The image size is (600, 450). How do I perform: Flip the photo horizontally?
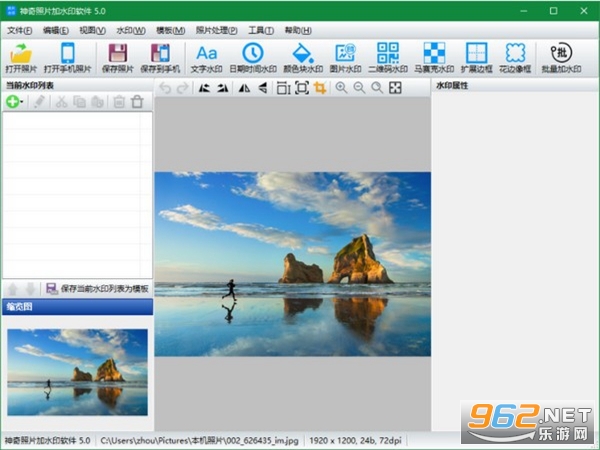(x=244, y=88)
